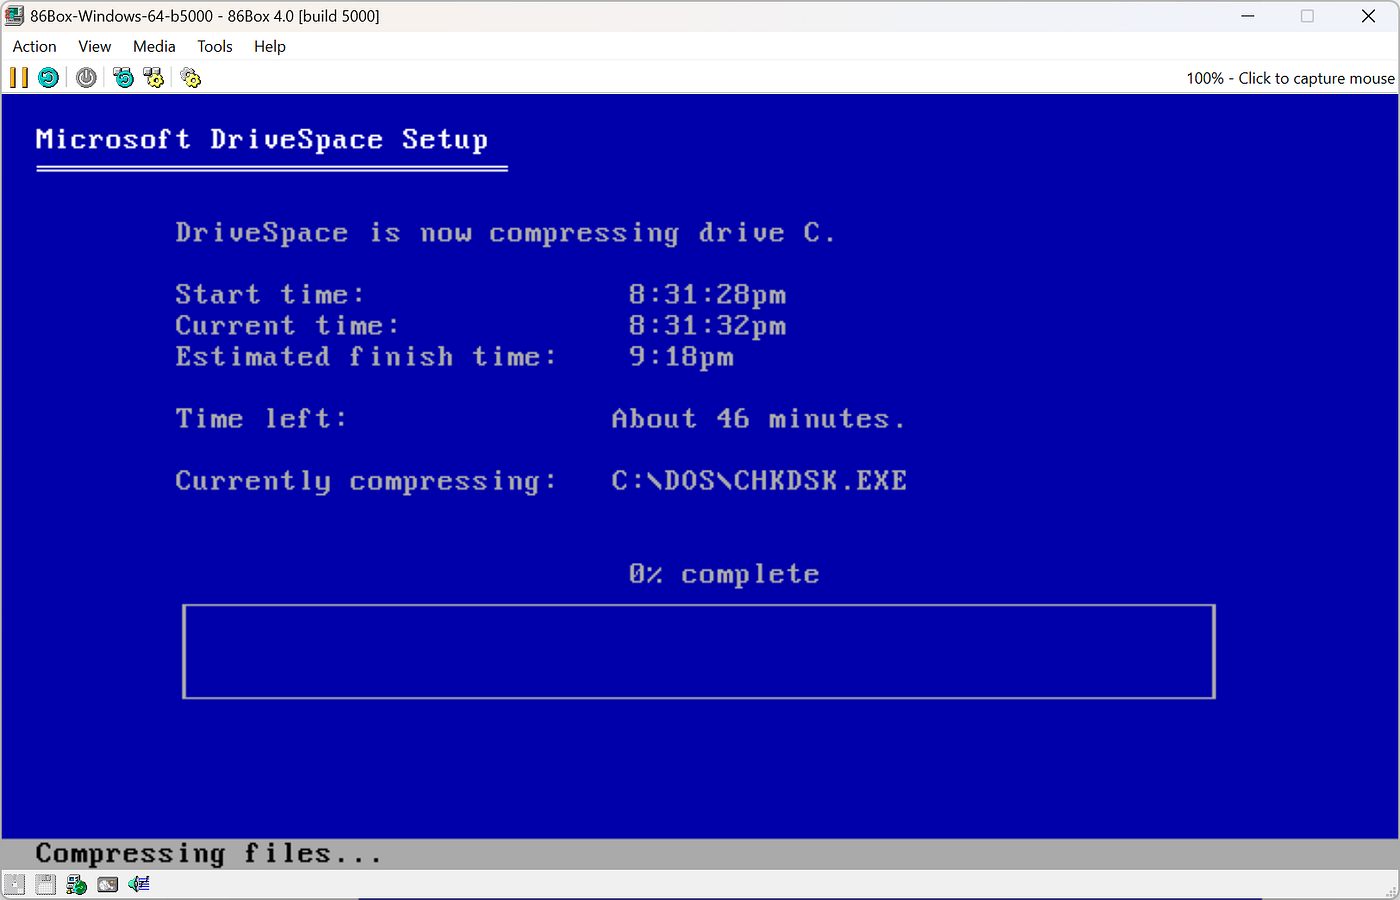Click the teal hard reset icon

pos(48,78)
